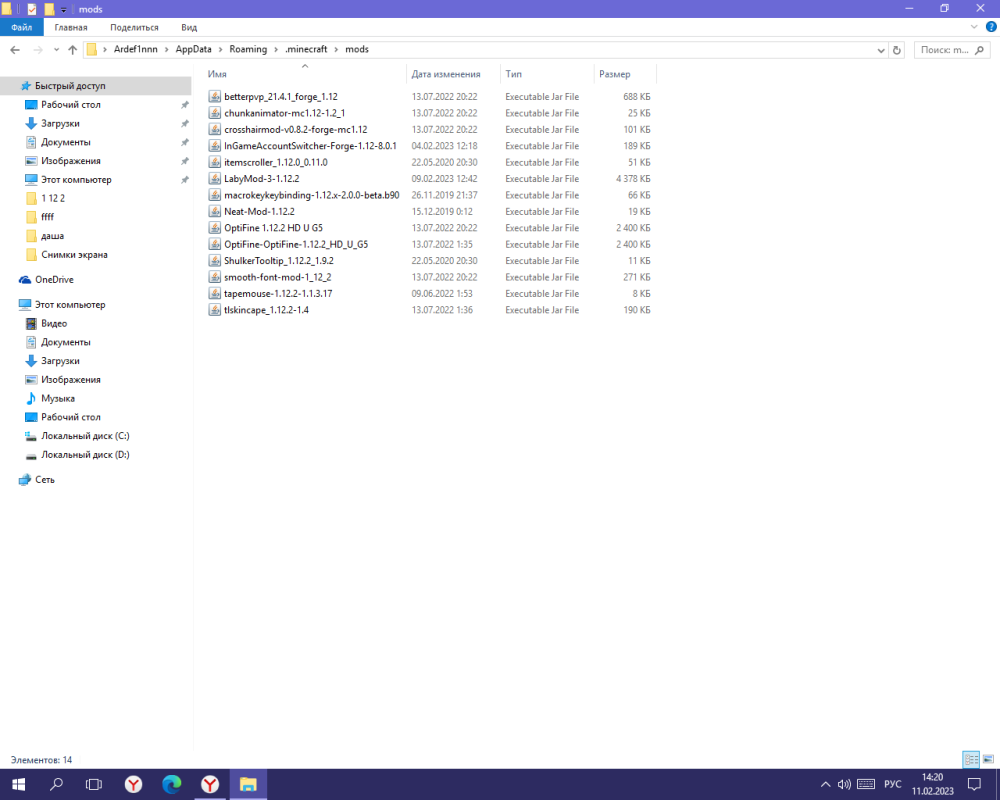Viewport: 1000px width, 800px height.
Task: Select file macrokeykeybinding-1.12.x-2.0.0-beta.b90
Action: [311, 195]
